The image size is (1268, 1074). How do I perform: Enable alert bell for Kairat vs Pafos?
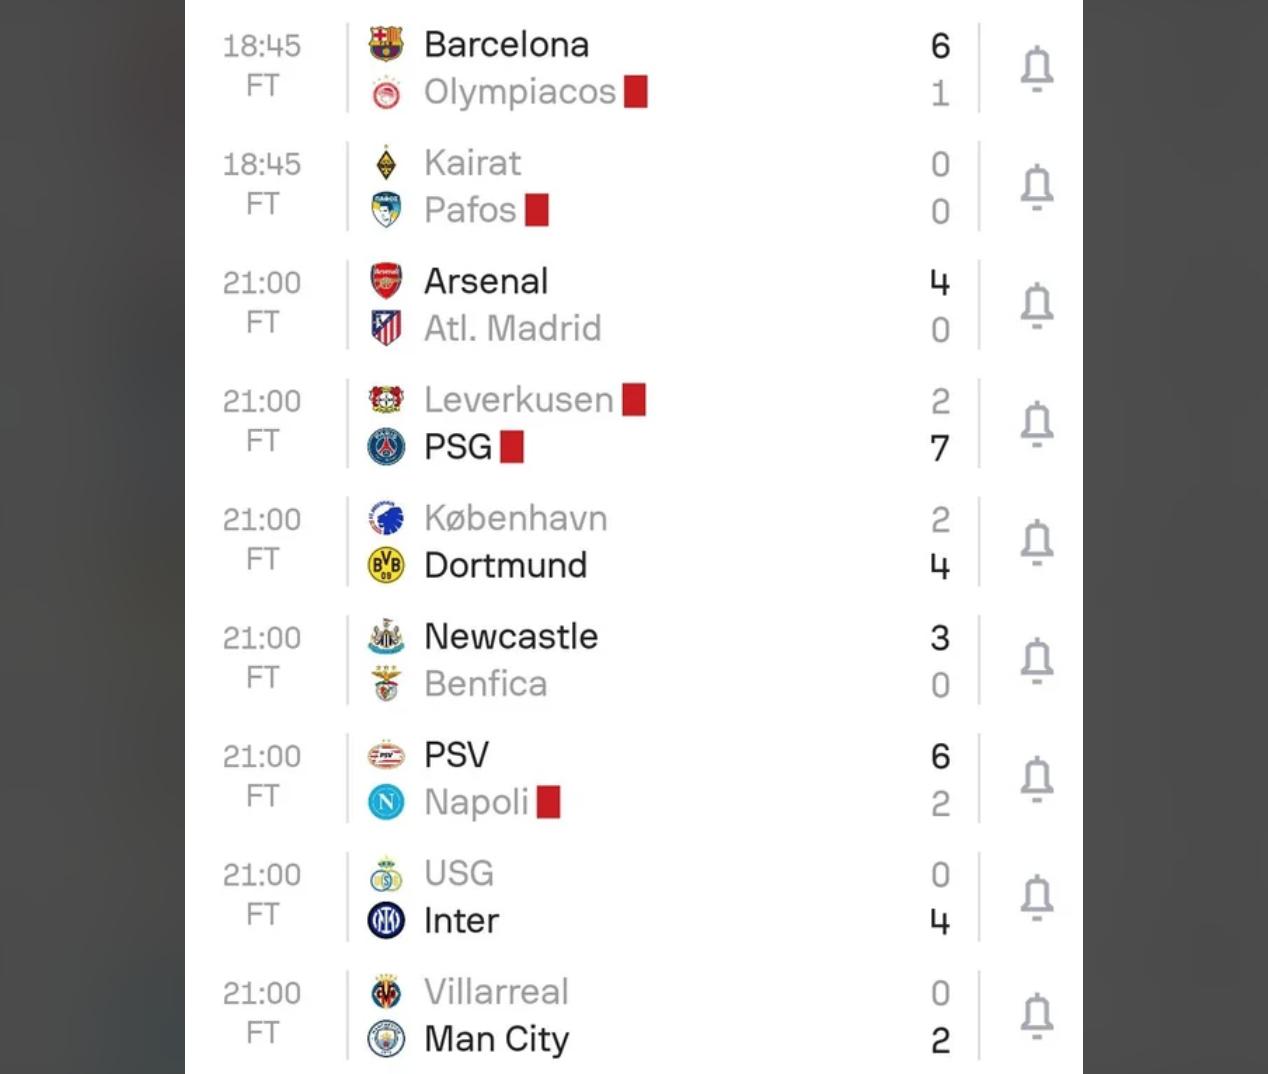(1036, 187)
